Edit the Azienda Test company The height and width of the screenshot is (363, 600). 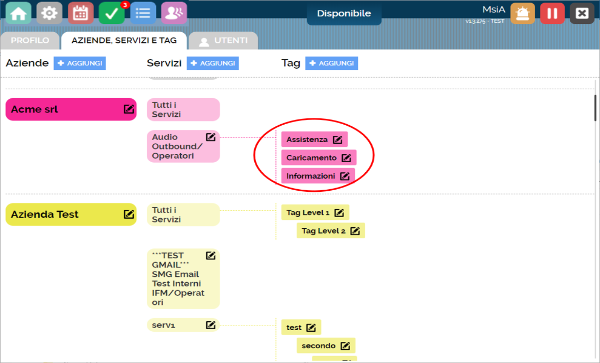(129, 214)
